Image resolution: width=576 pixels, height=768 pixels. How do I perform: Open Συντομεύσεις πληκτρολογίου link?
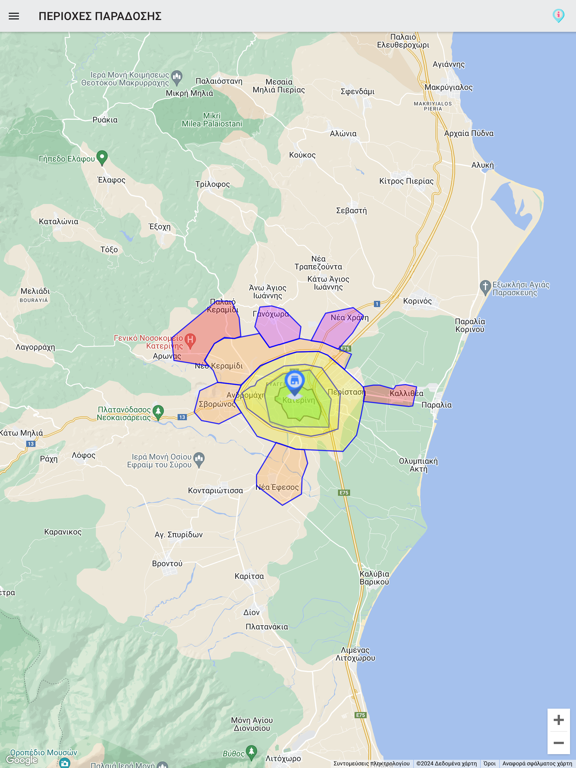click(372, 764)
